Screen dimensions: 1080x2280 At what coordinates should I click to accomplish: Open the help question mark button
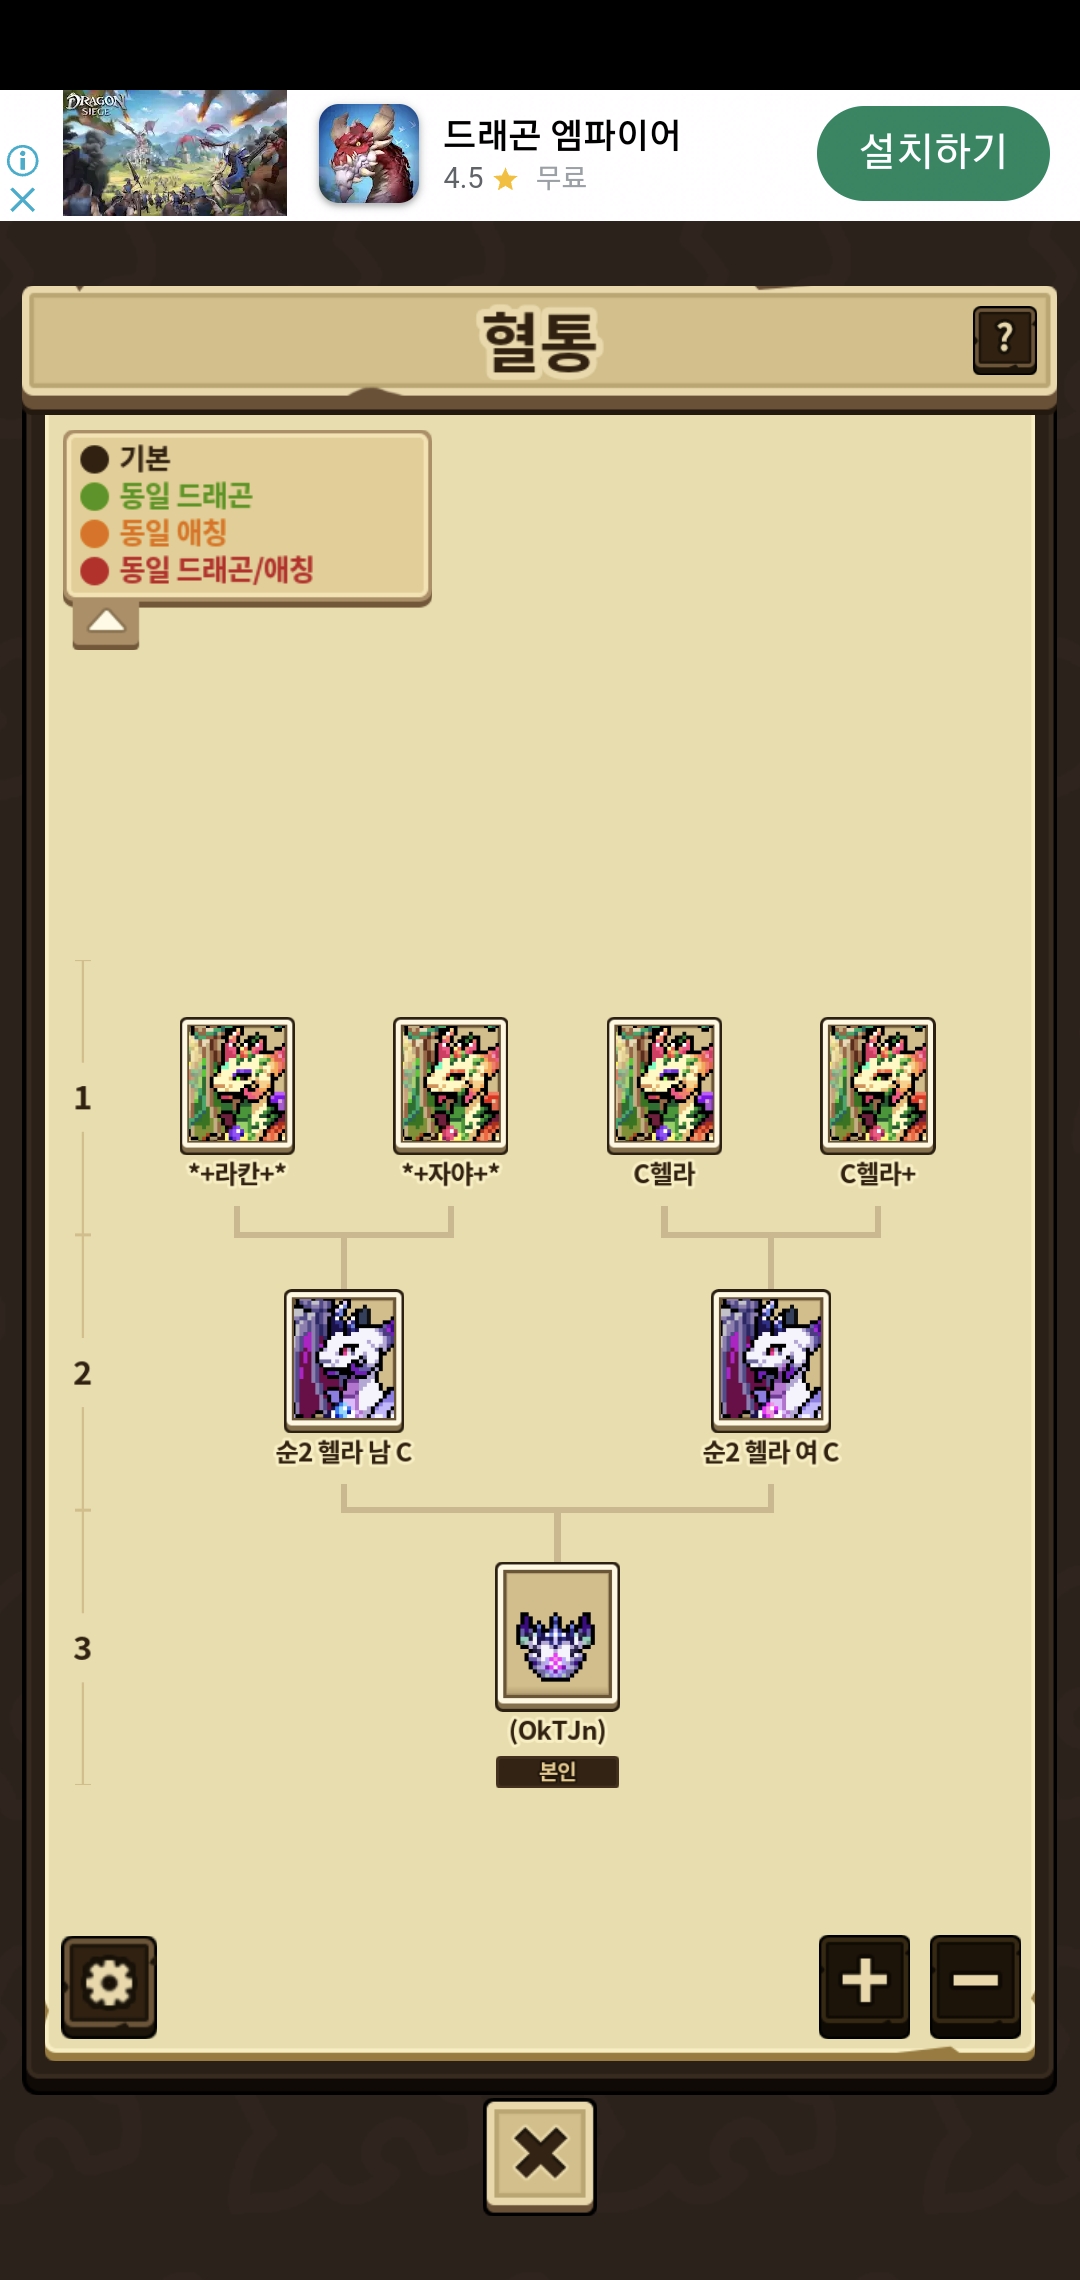pos(1004,340)
